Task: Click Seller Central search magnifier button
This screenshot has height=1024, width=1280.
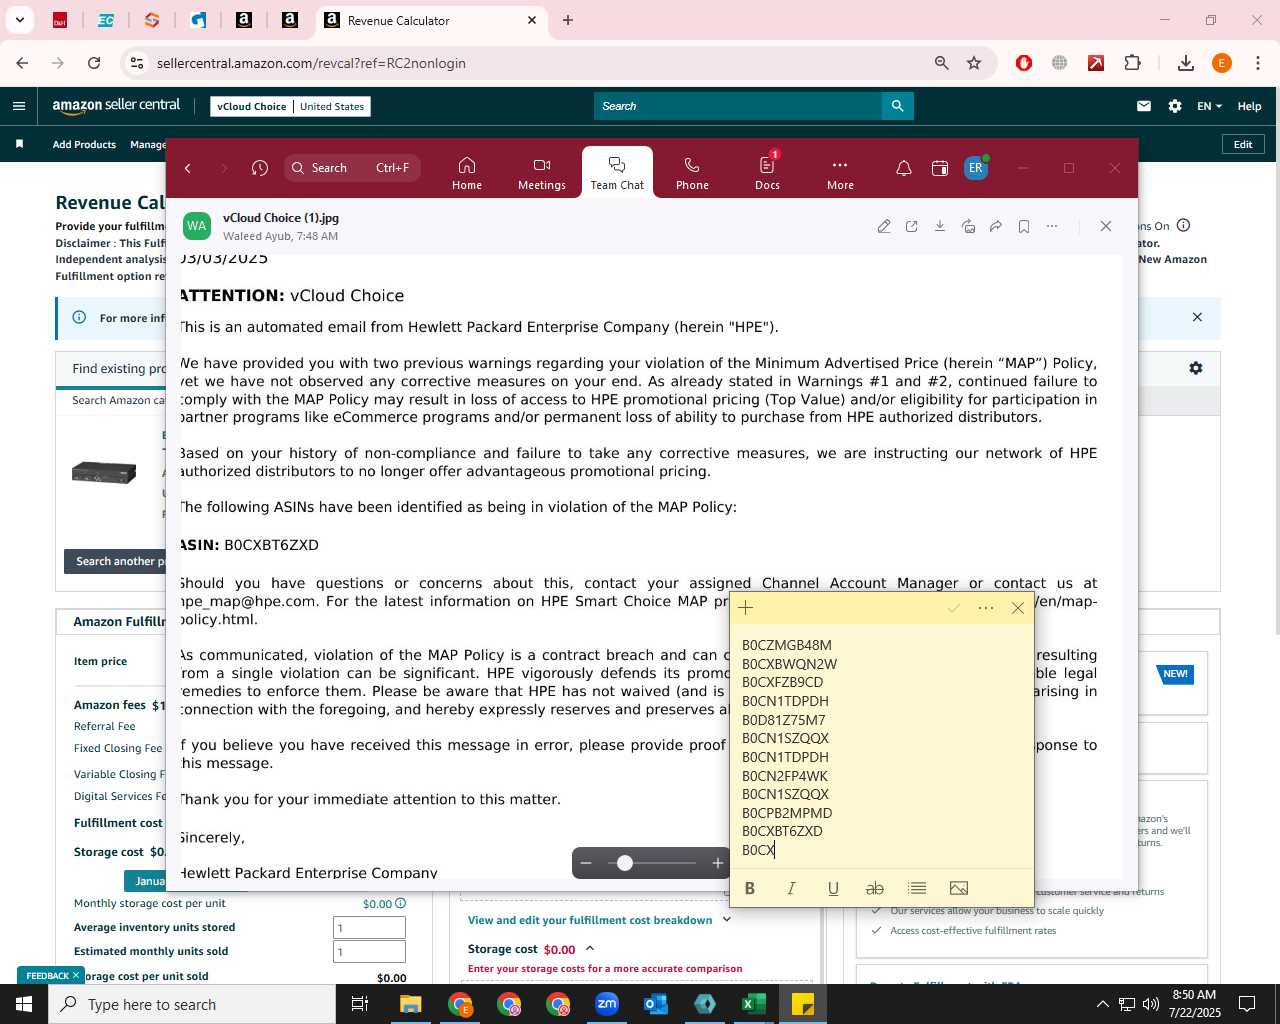Action: [898, 106]
